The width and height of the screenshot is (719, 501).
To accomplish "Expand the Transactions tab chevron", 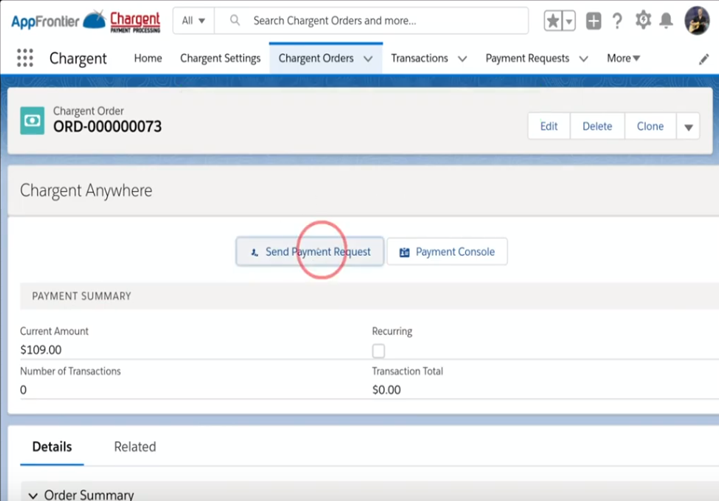I will [462, 59].
